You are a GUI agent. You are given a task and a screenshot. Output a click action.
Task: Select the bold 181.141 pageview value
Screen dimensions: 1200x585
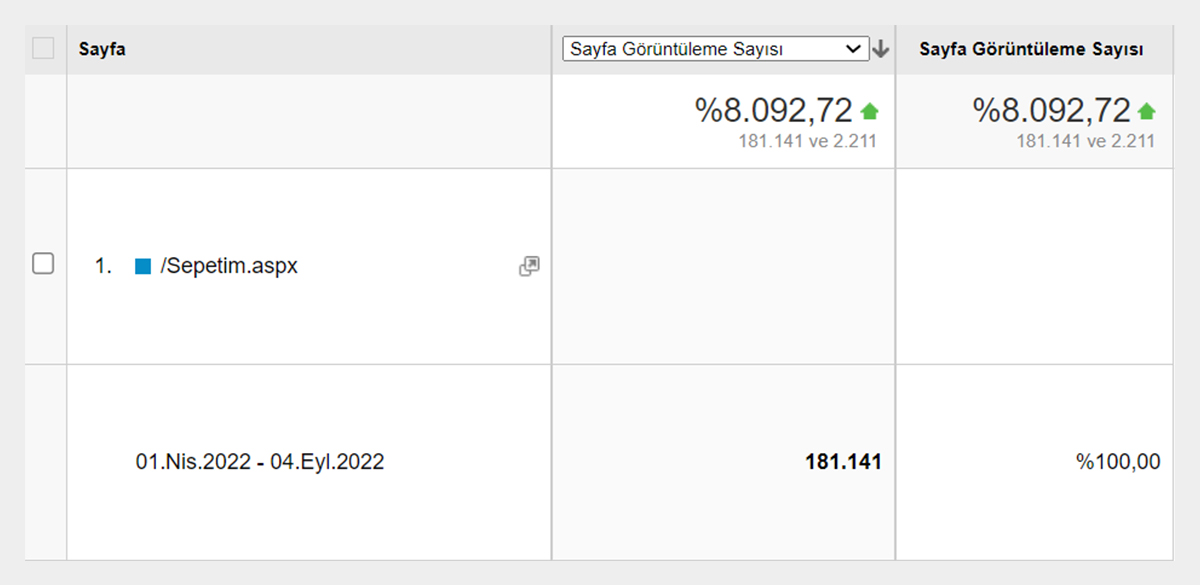tap(843, 462)
